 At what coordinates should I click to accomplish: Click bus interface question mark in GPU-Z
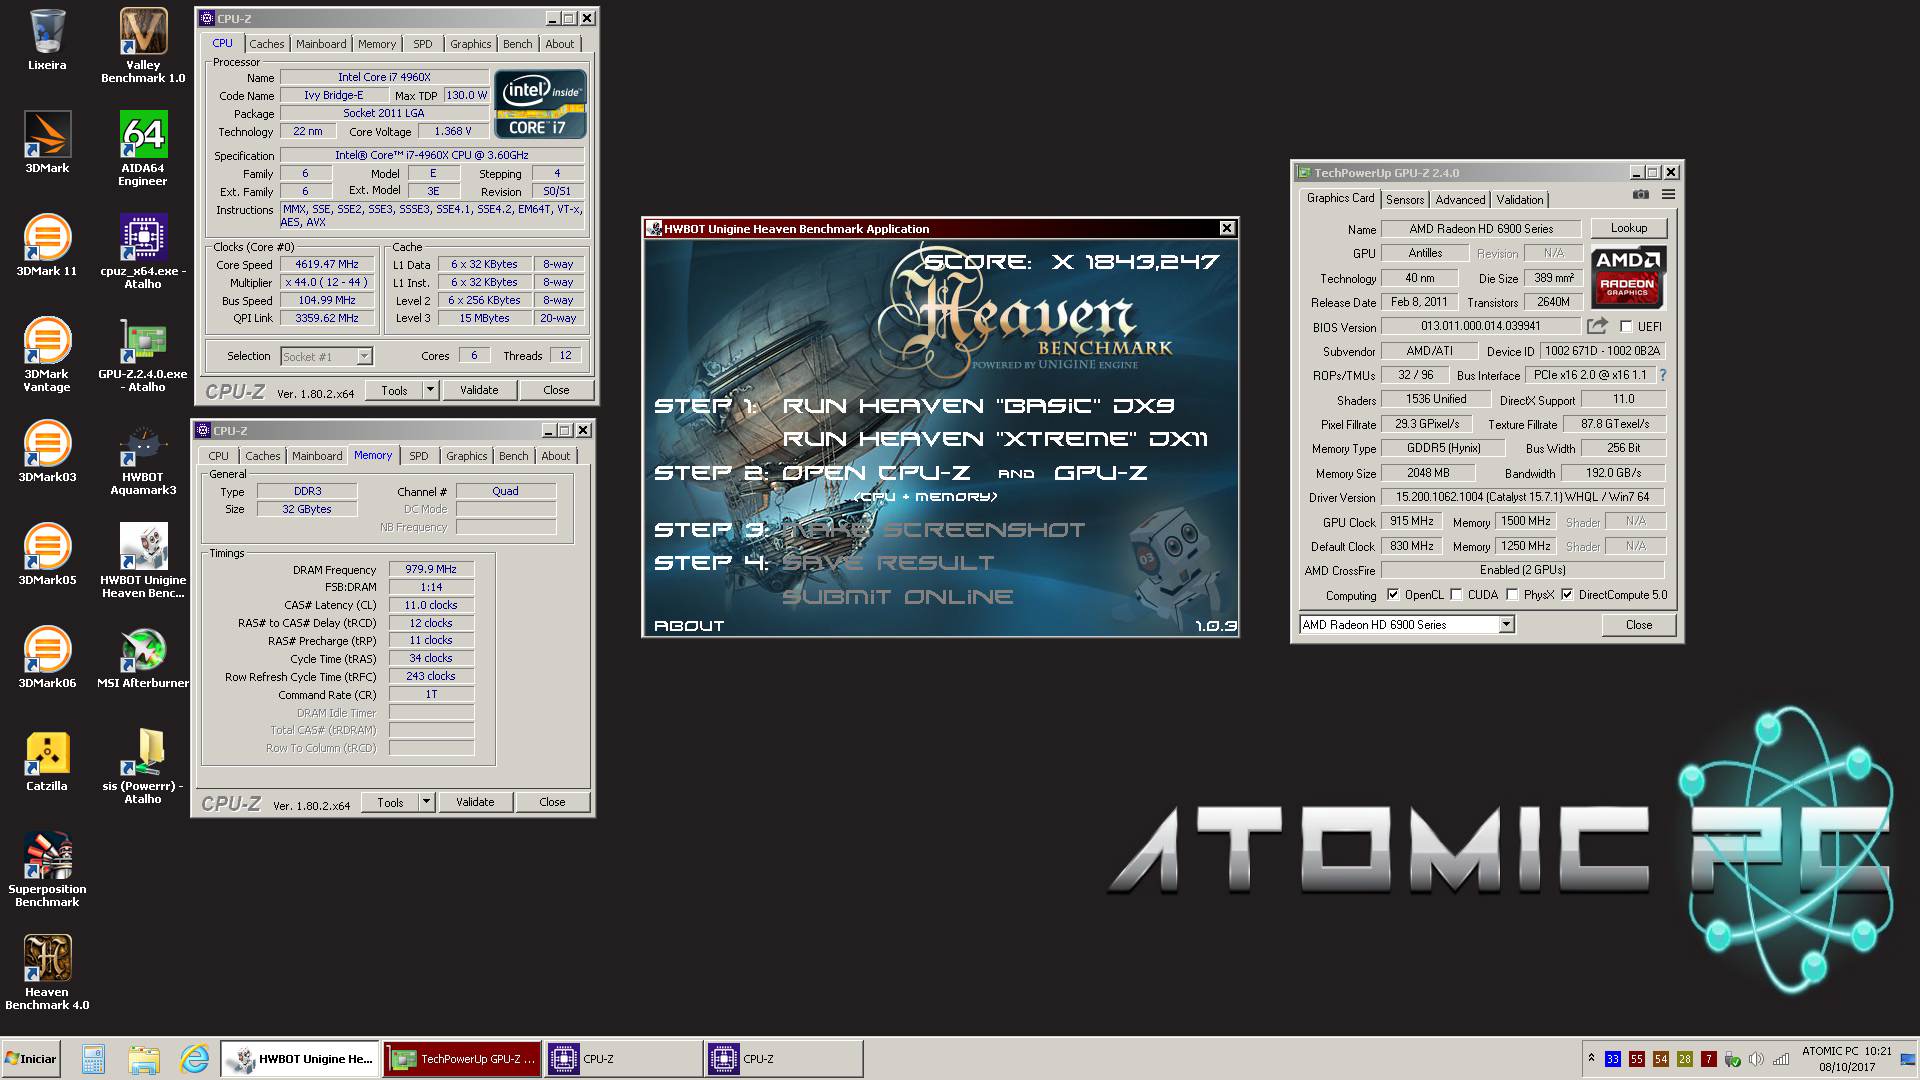(x=1663, y=375)
